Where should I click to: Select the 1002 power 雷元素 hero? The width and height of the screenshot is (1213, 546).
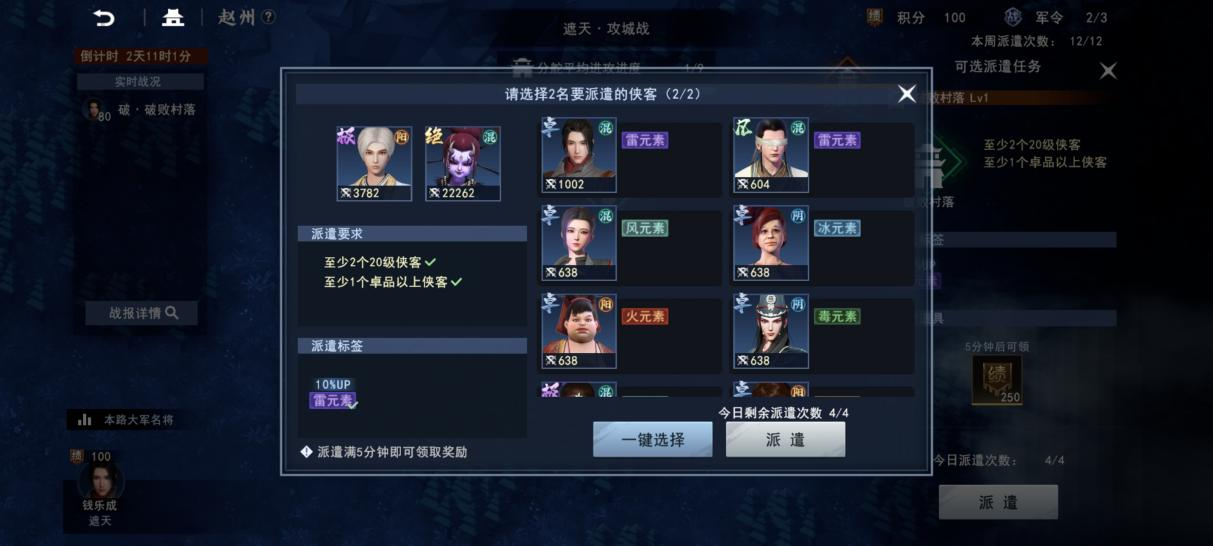click(579, 155)
